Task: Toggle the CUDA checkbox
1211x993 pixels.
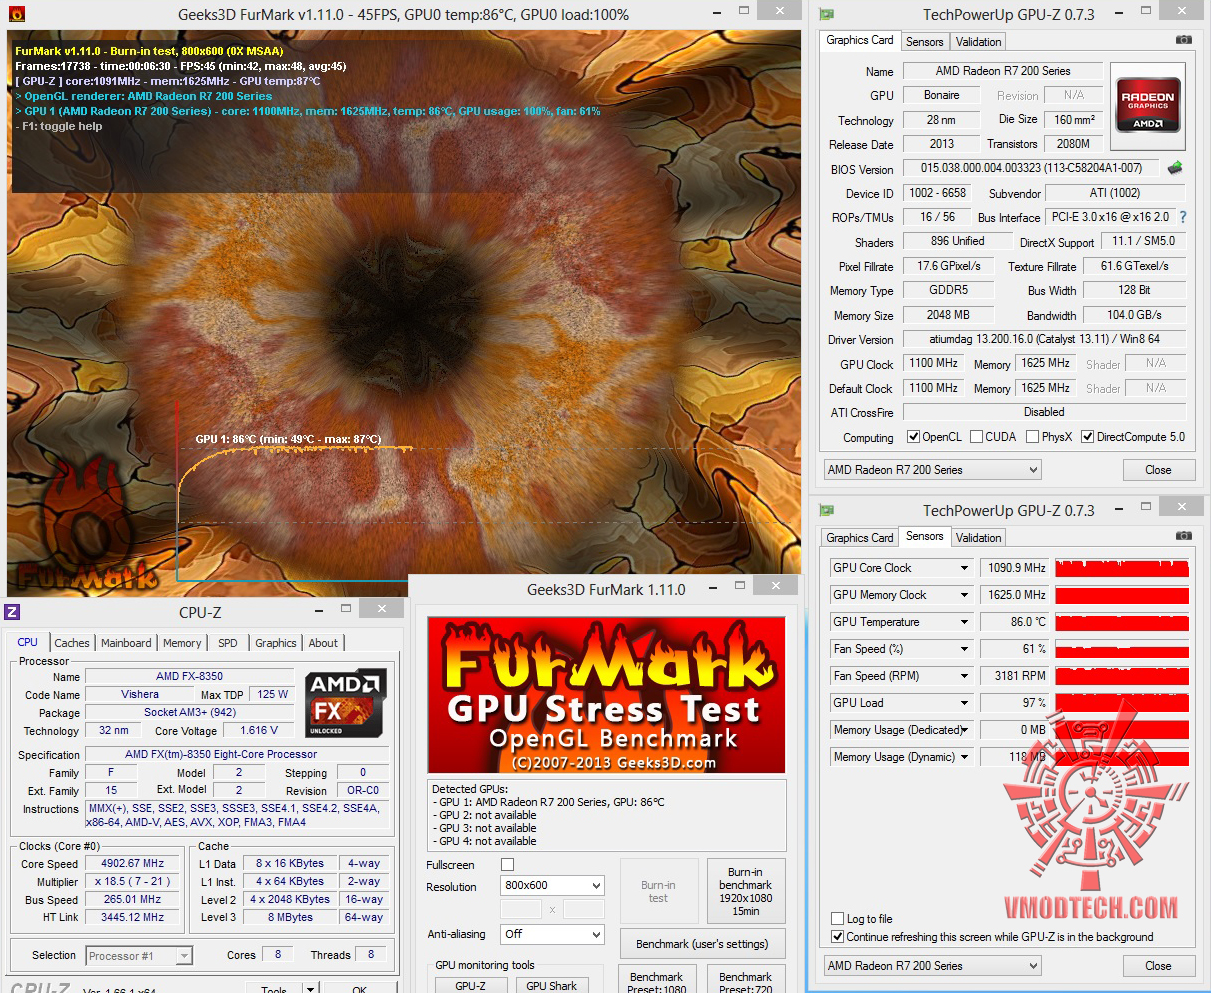Action: tap(976, 437)
